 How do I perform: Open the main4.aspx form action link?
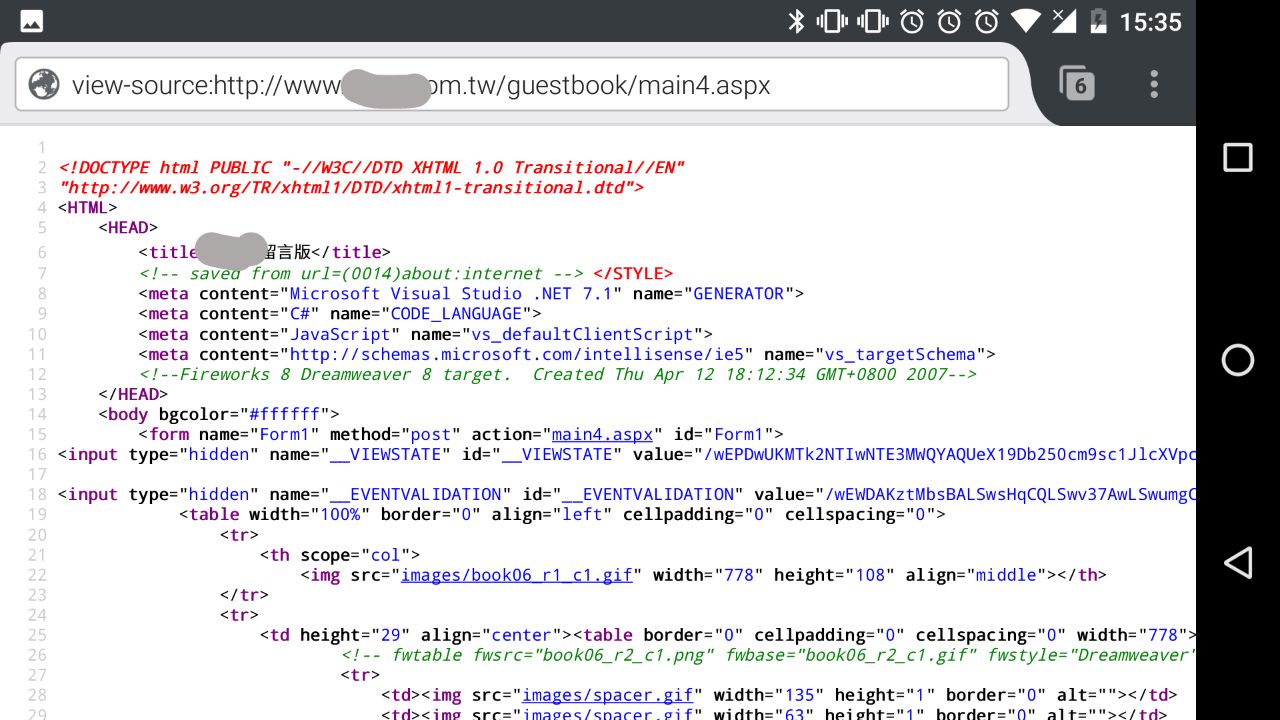coord(602,434)
